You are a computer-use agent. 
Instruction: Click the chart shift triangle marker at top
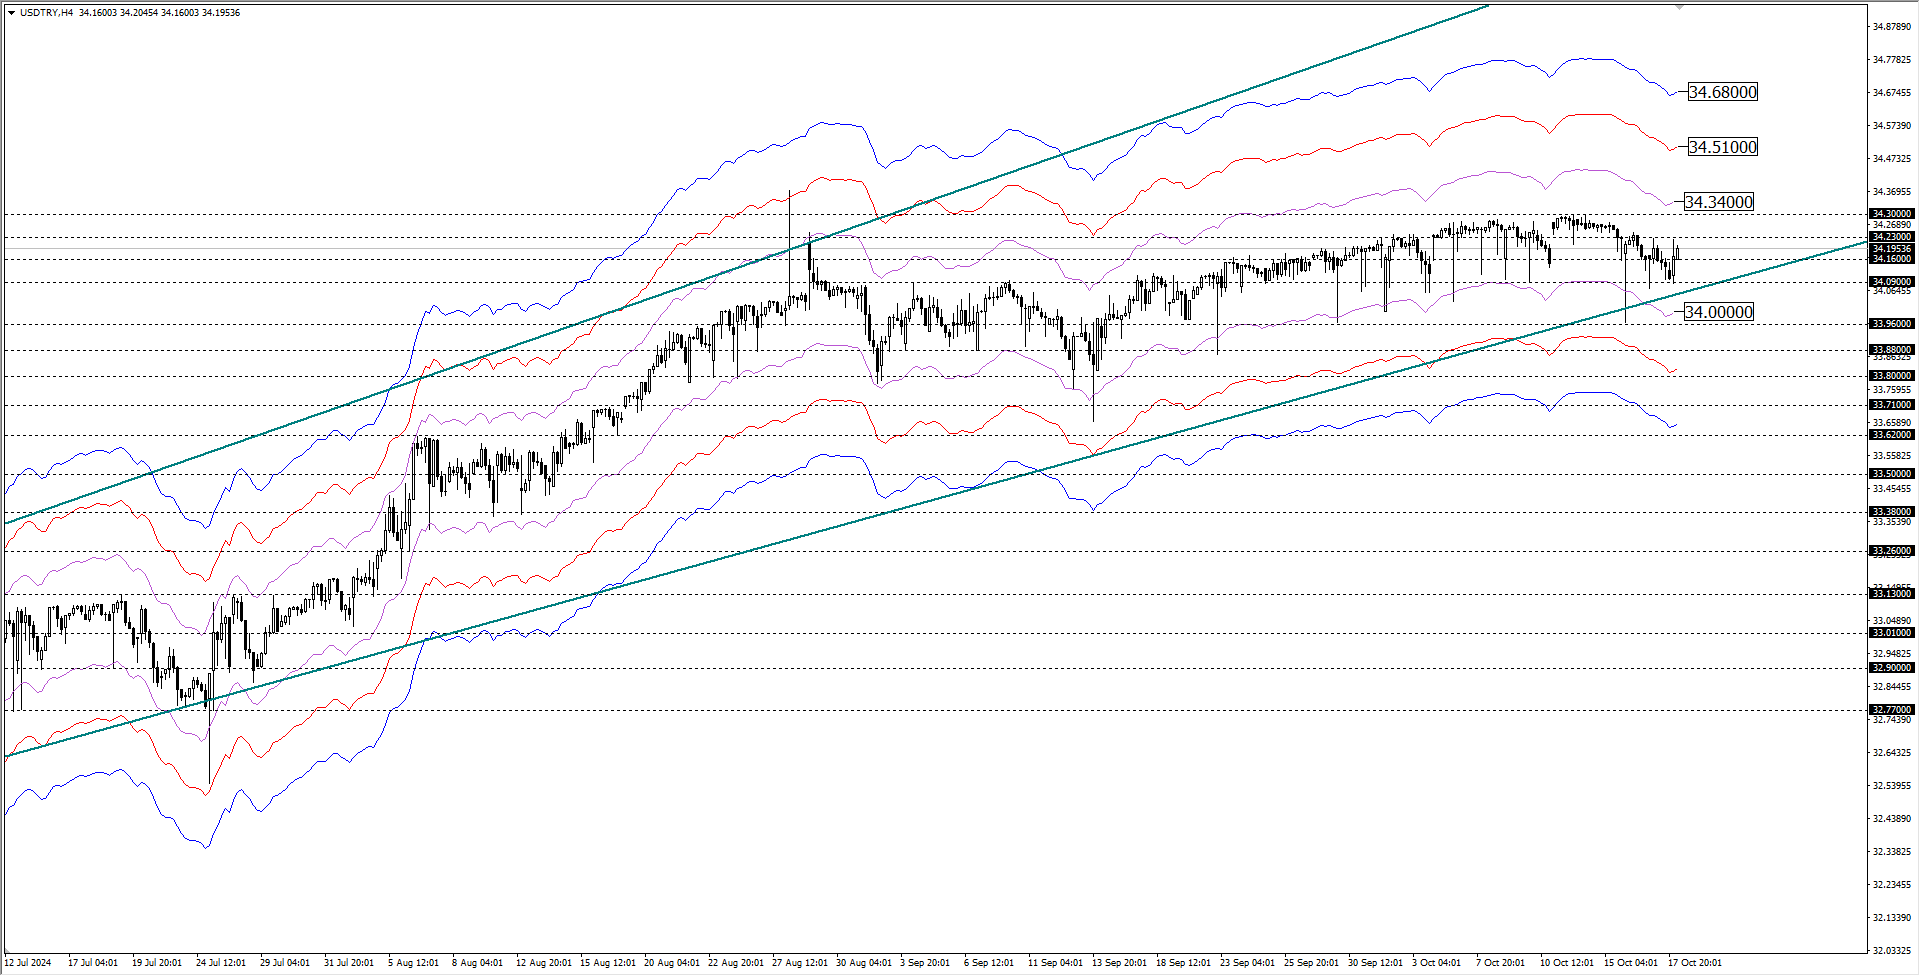pyautogui.click(x=1680, y=7)
